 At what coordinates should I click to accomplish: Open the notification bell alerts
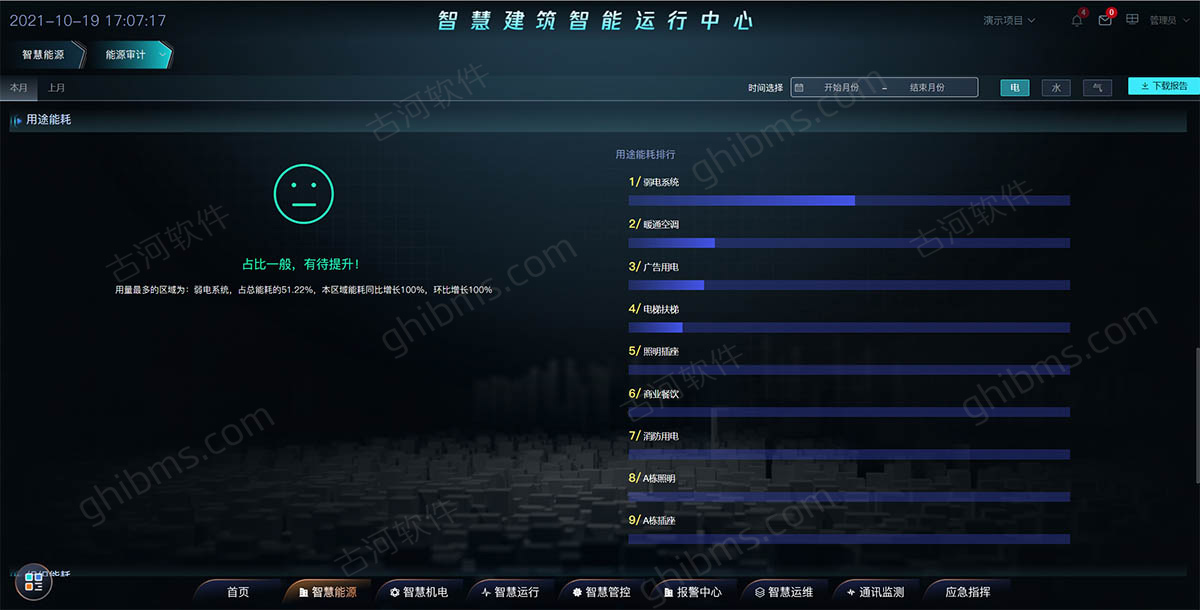point(1077,20)
